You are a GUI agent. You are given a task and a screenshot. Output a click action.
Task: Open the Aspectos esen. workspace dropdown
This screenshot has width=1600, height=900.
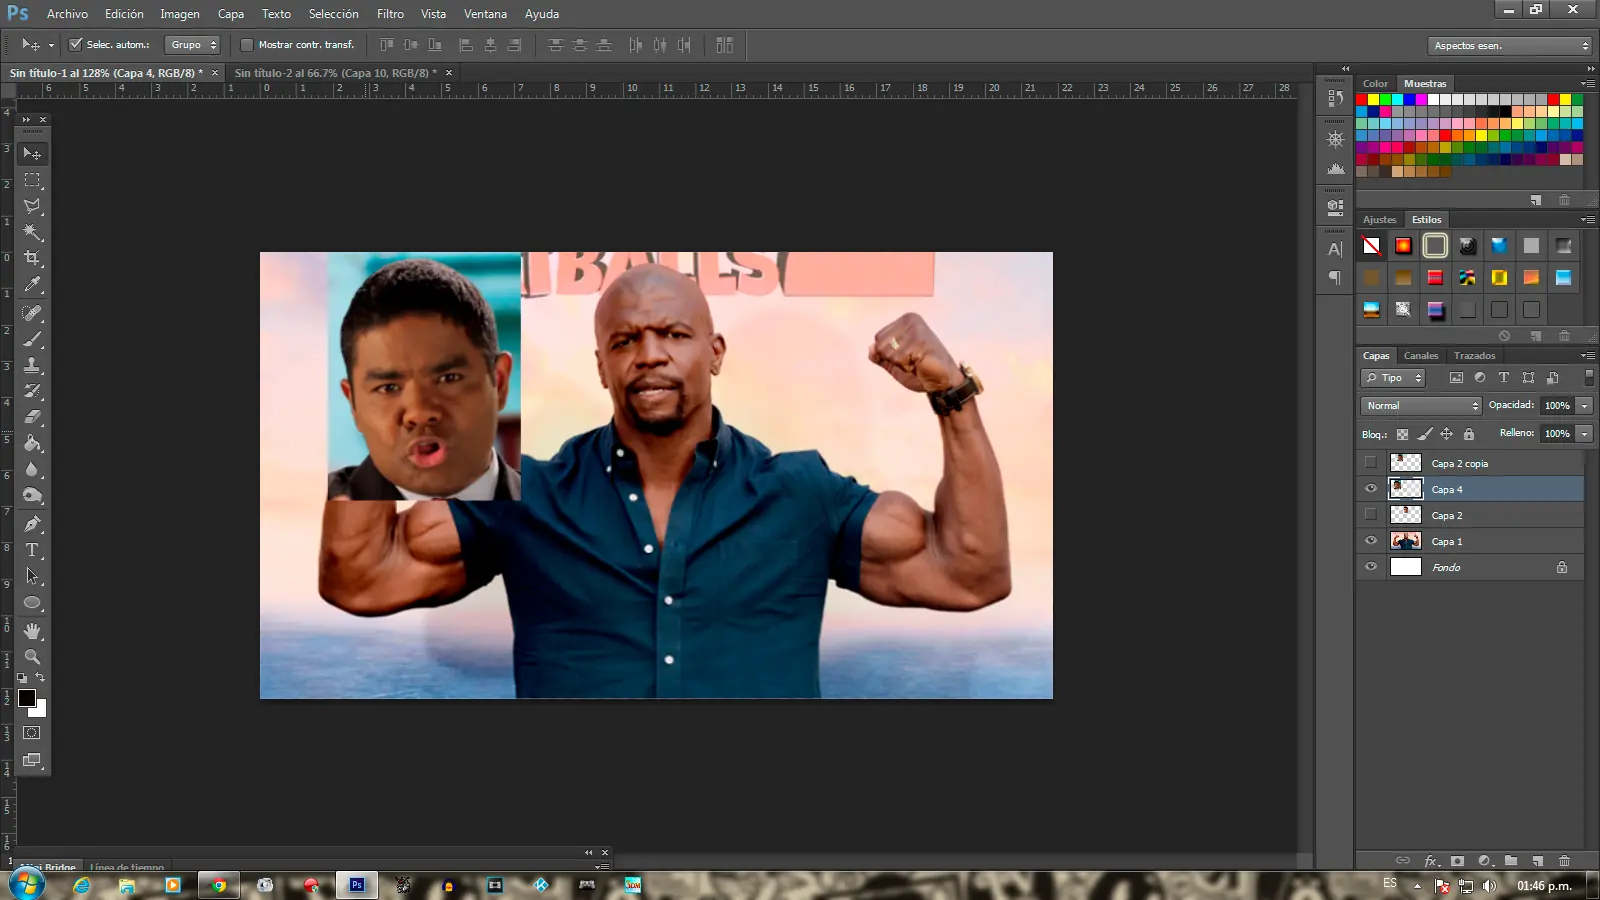coord(1510,46)
